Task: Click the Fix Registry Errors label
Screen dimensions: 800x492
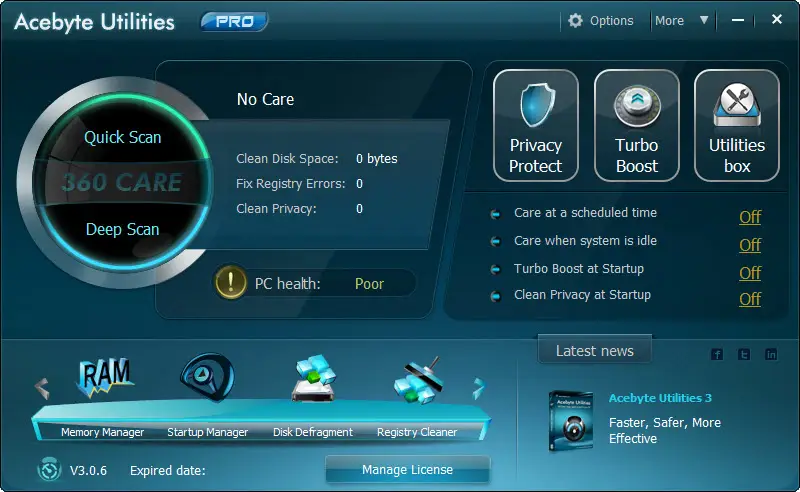Action: click(291, 184)
